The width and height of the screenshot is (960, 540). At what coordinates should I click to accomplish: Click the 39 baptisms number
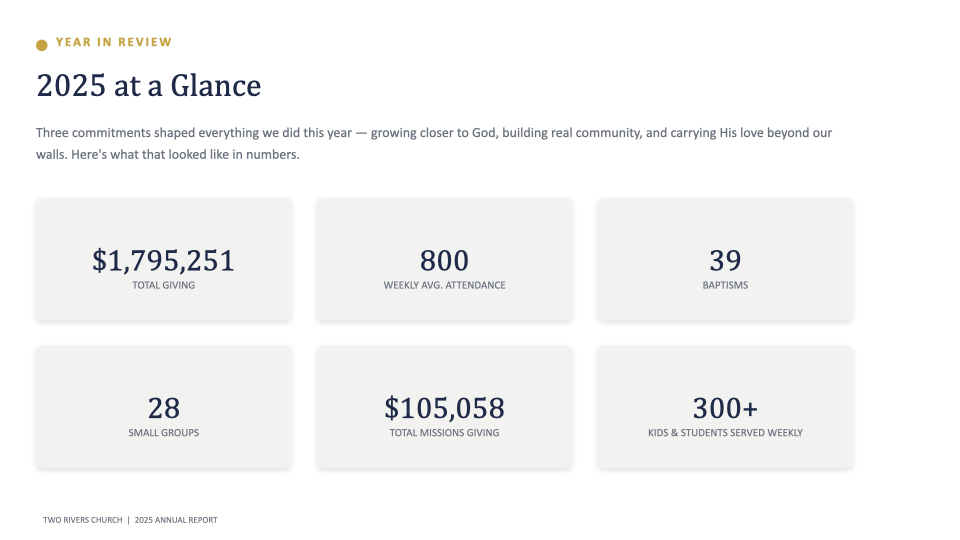(726, 261)
